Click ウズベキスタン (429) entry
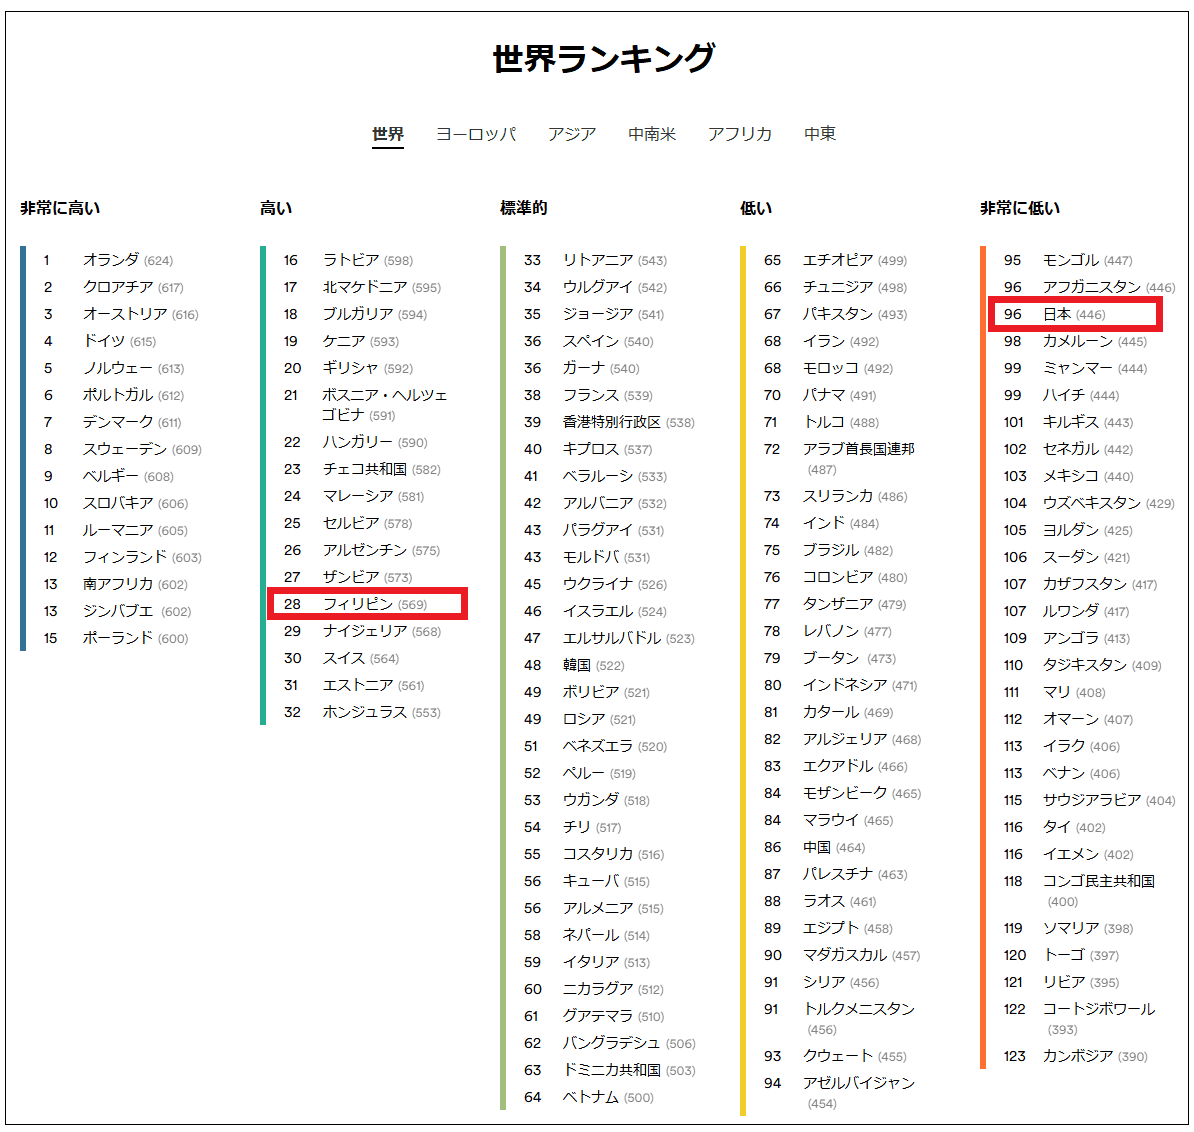Viewport: 1194px width, 1132px height. [1109, 504]
